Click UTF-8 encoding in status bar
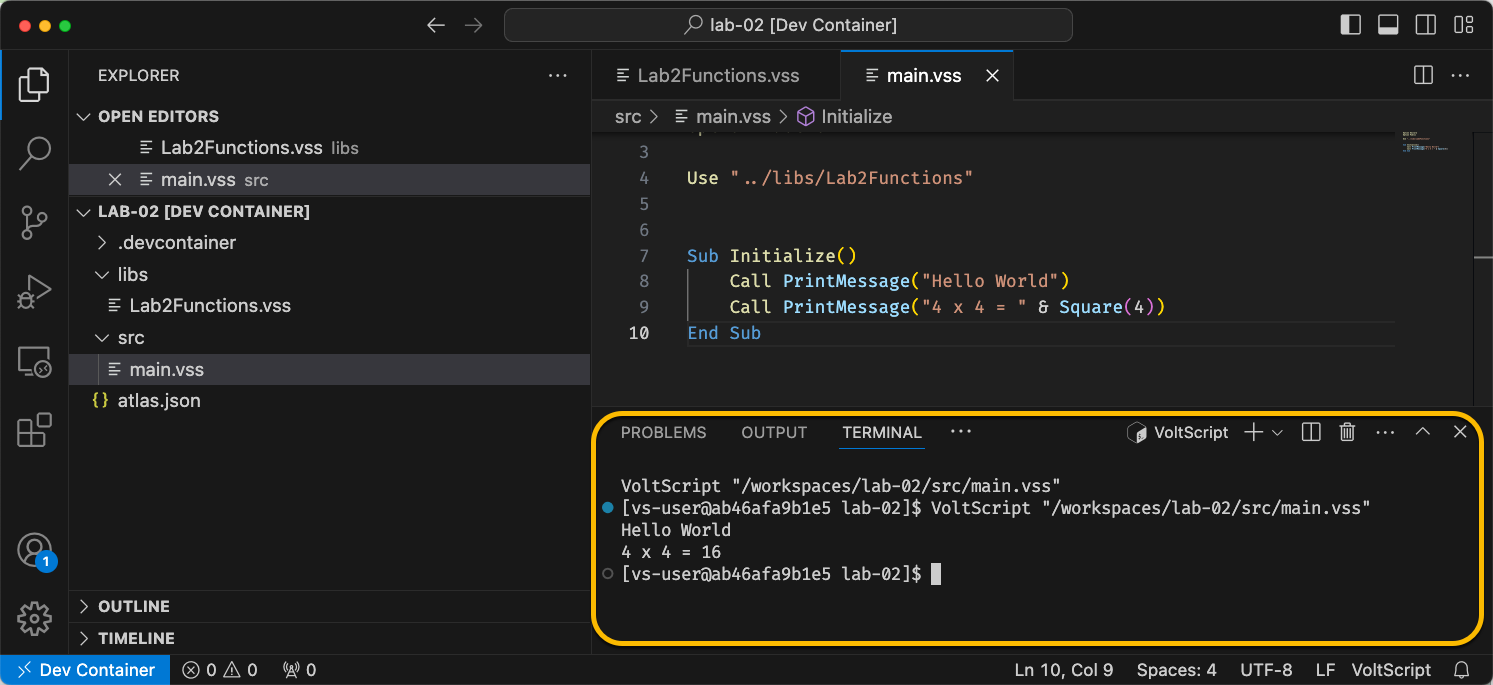Viewport: 1493px width, 685px height. pos(1266,670)
